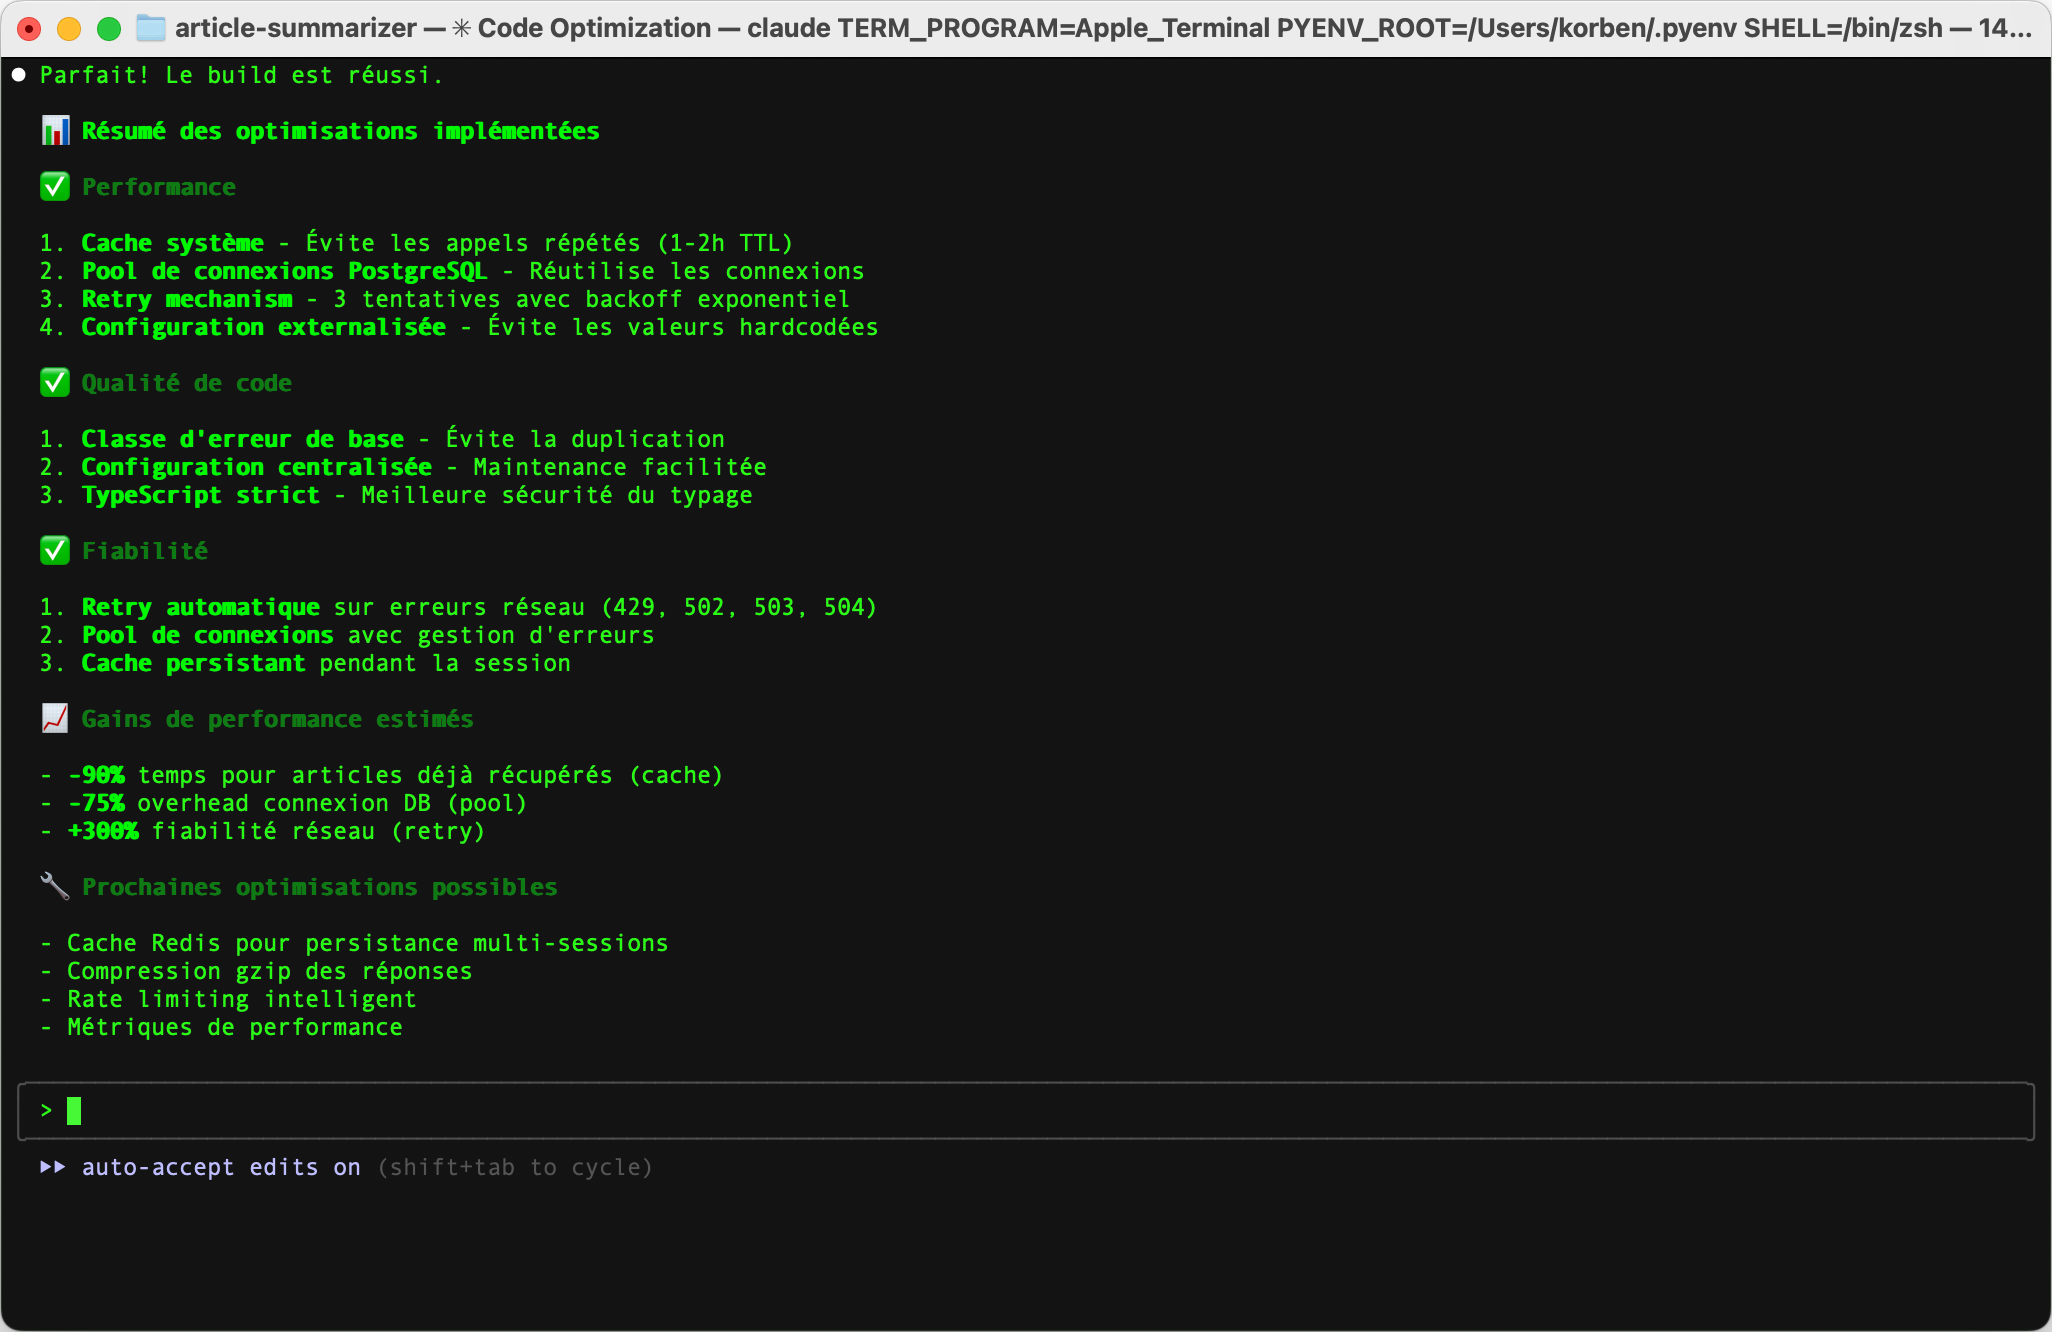Click 'Cache persistant pendant la session'

click(x=305, y=663)
